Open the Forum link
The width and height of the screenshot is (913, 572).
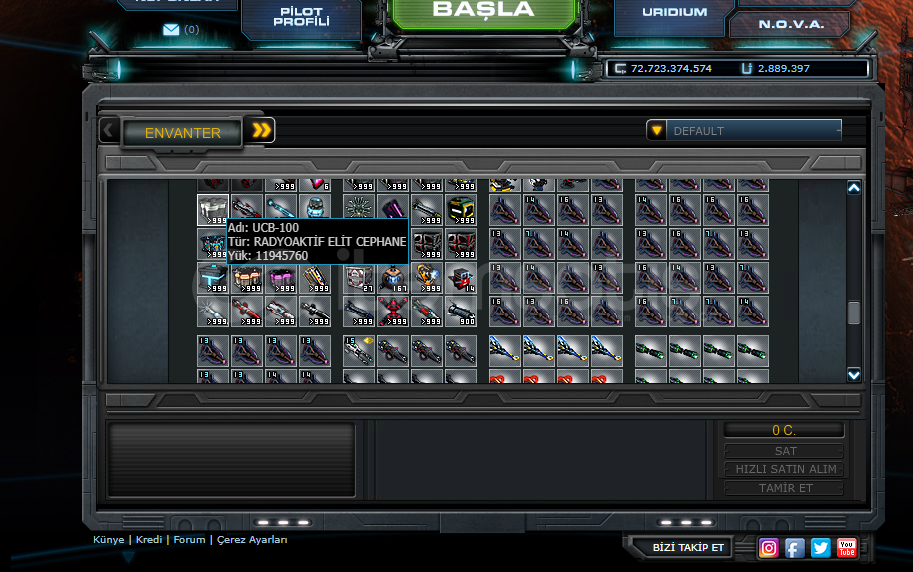coord(189,539)
